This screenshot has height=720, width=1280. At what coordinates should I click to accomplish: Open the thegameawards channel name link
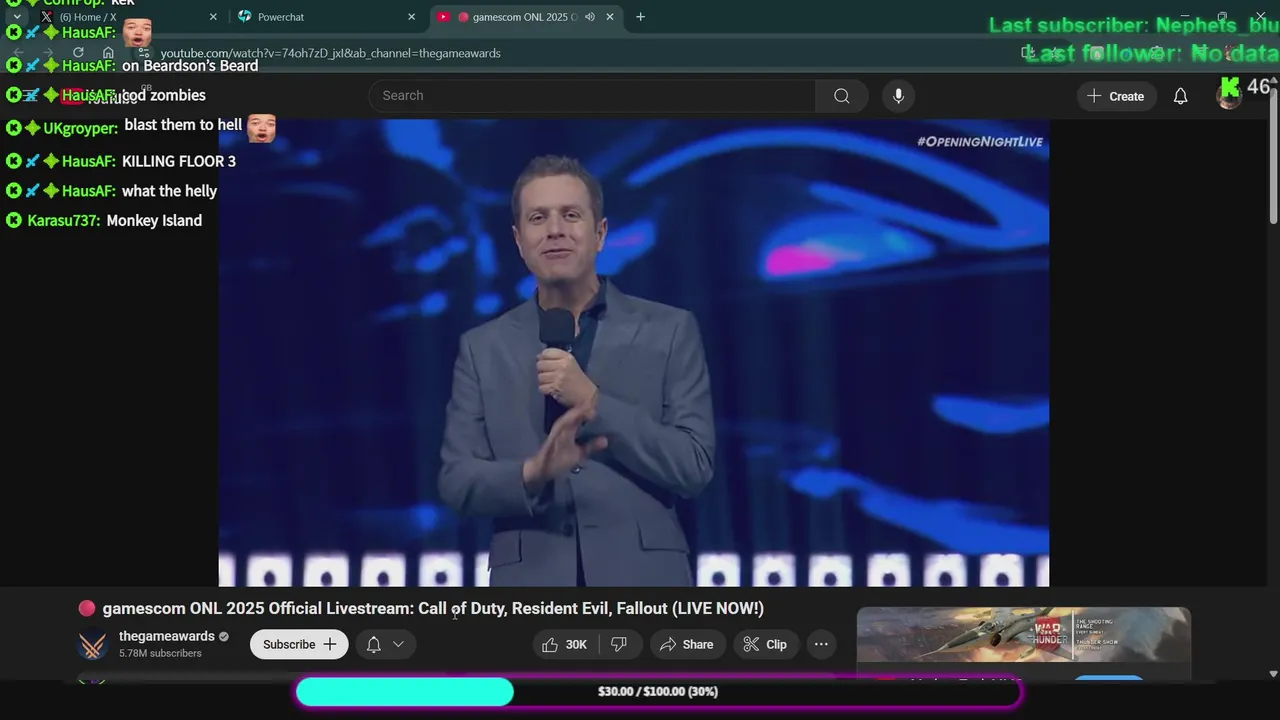pyautogui.click(x=167, y=636)
